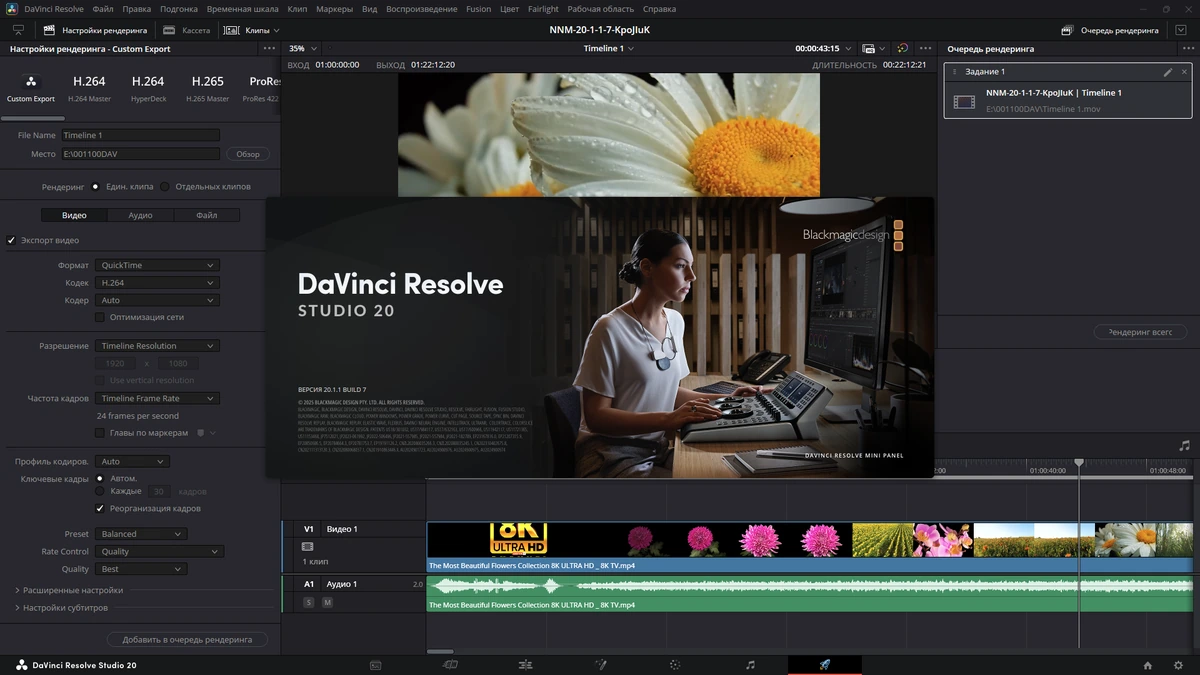Select the Автом. keyframes radio button
Screen dimensions: 1200x675
click(100, 478)
